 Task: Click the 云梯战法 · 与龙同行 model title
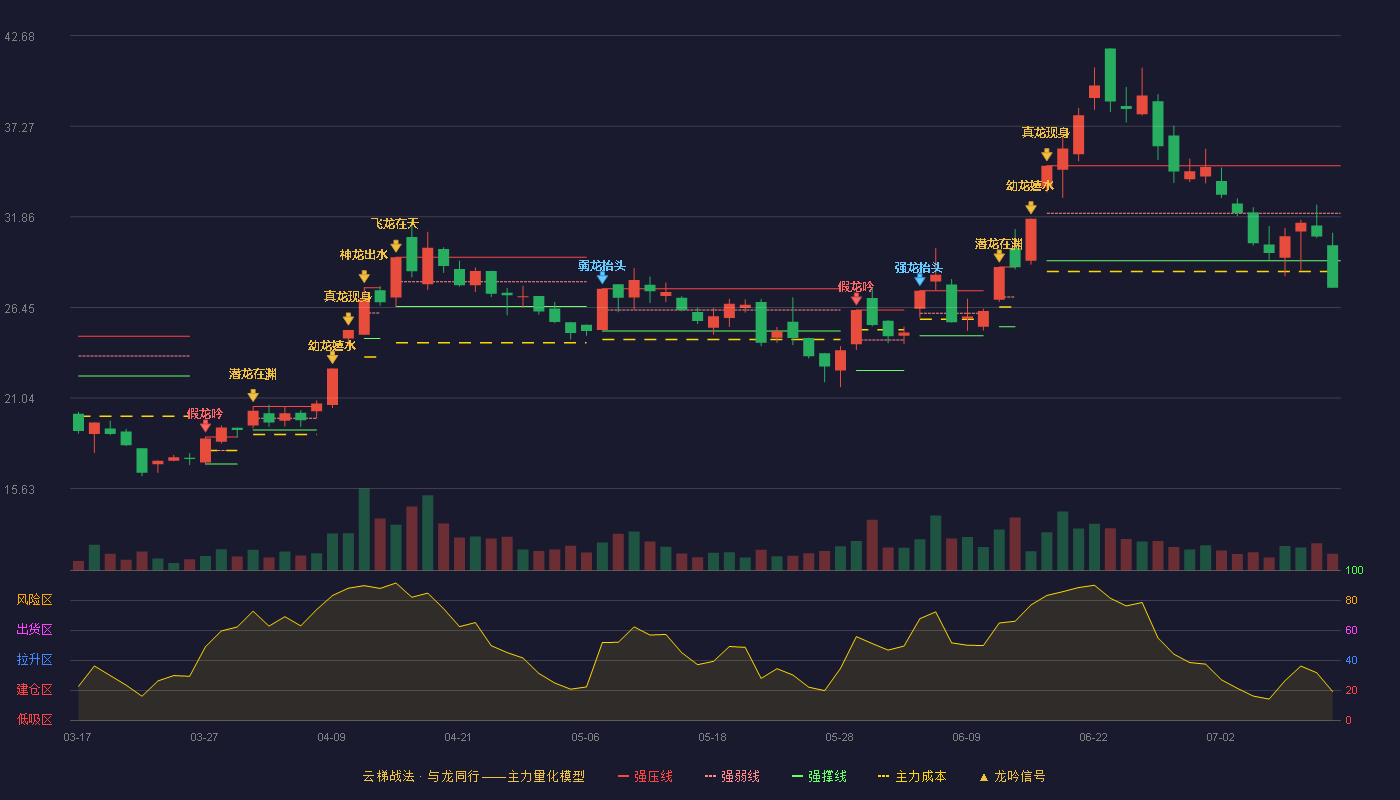473,776
